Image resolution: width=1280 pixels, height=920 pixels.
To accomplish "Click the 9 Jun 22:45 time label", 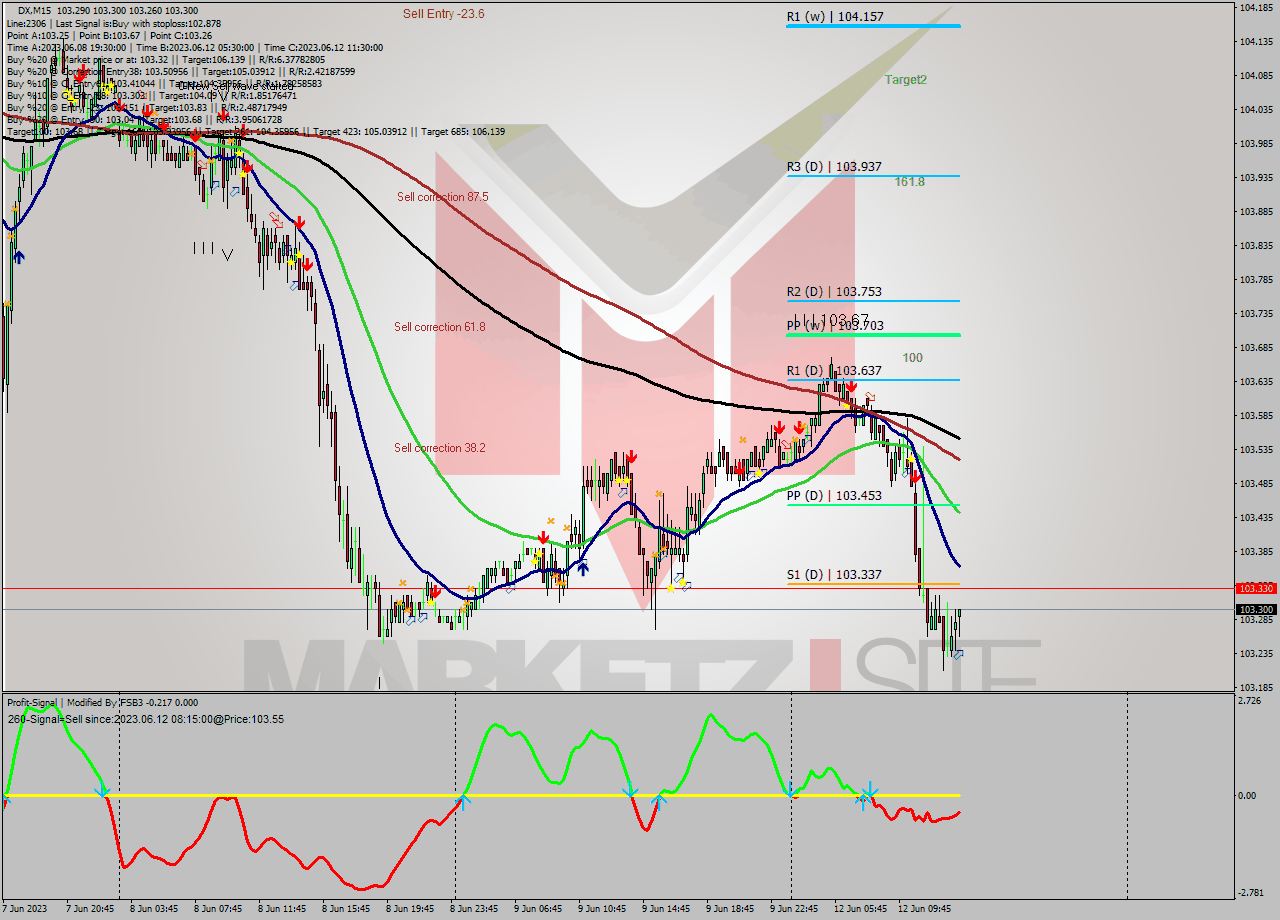I will point(794,909).
